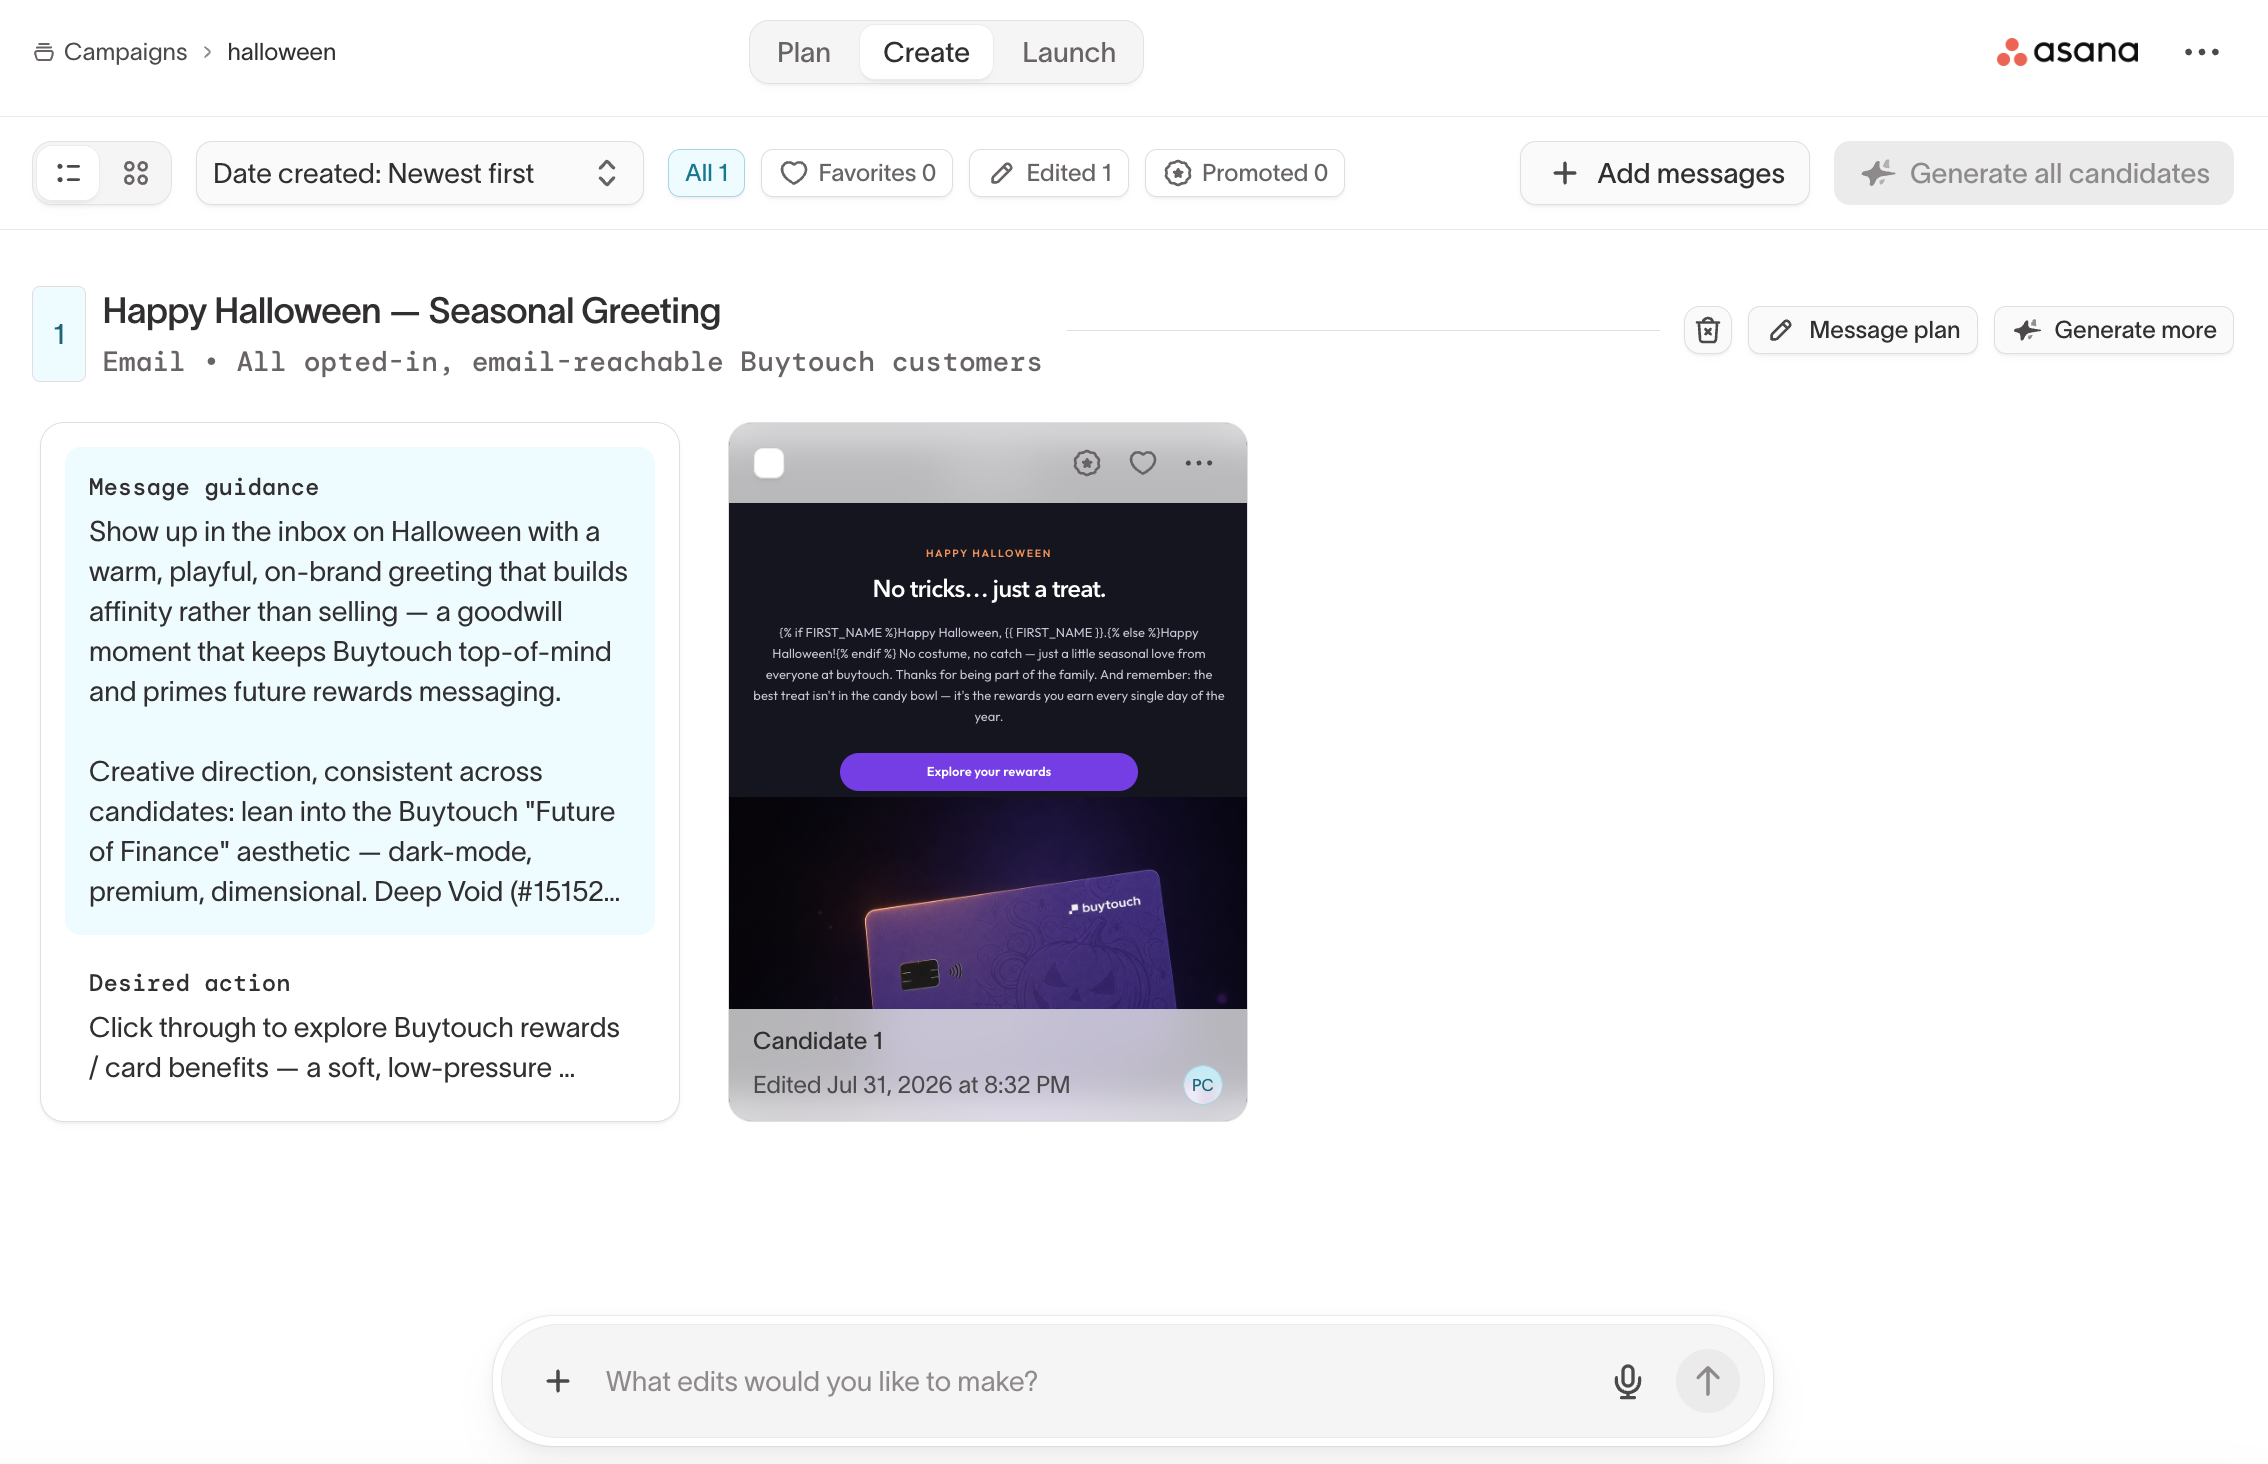Click the Asana logo
This screenshot has width=2268, height=1464.
click(2067, 52)
